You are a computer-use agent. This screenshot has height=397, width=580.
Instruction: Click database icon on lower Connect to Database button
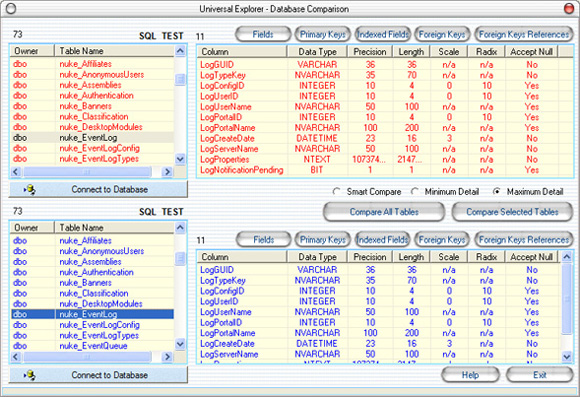click(x=30, y=375)
